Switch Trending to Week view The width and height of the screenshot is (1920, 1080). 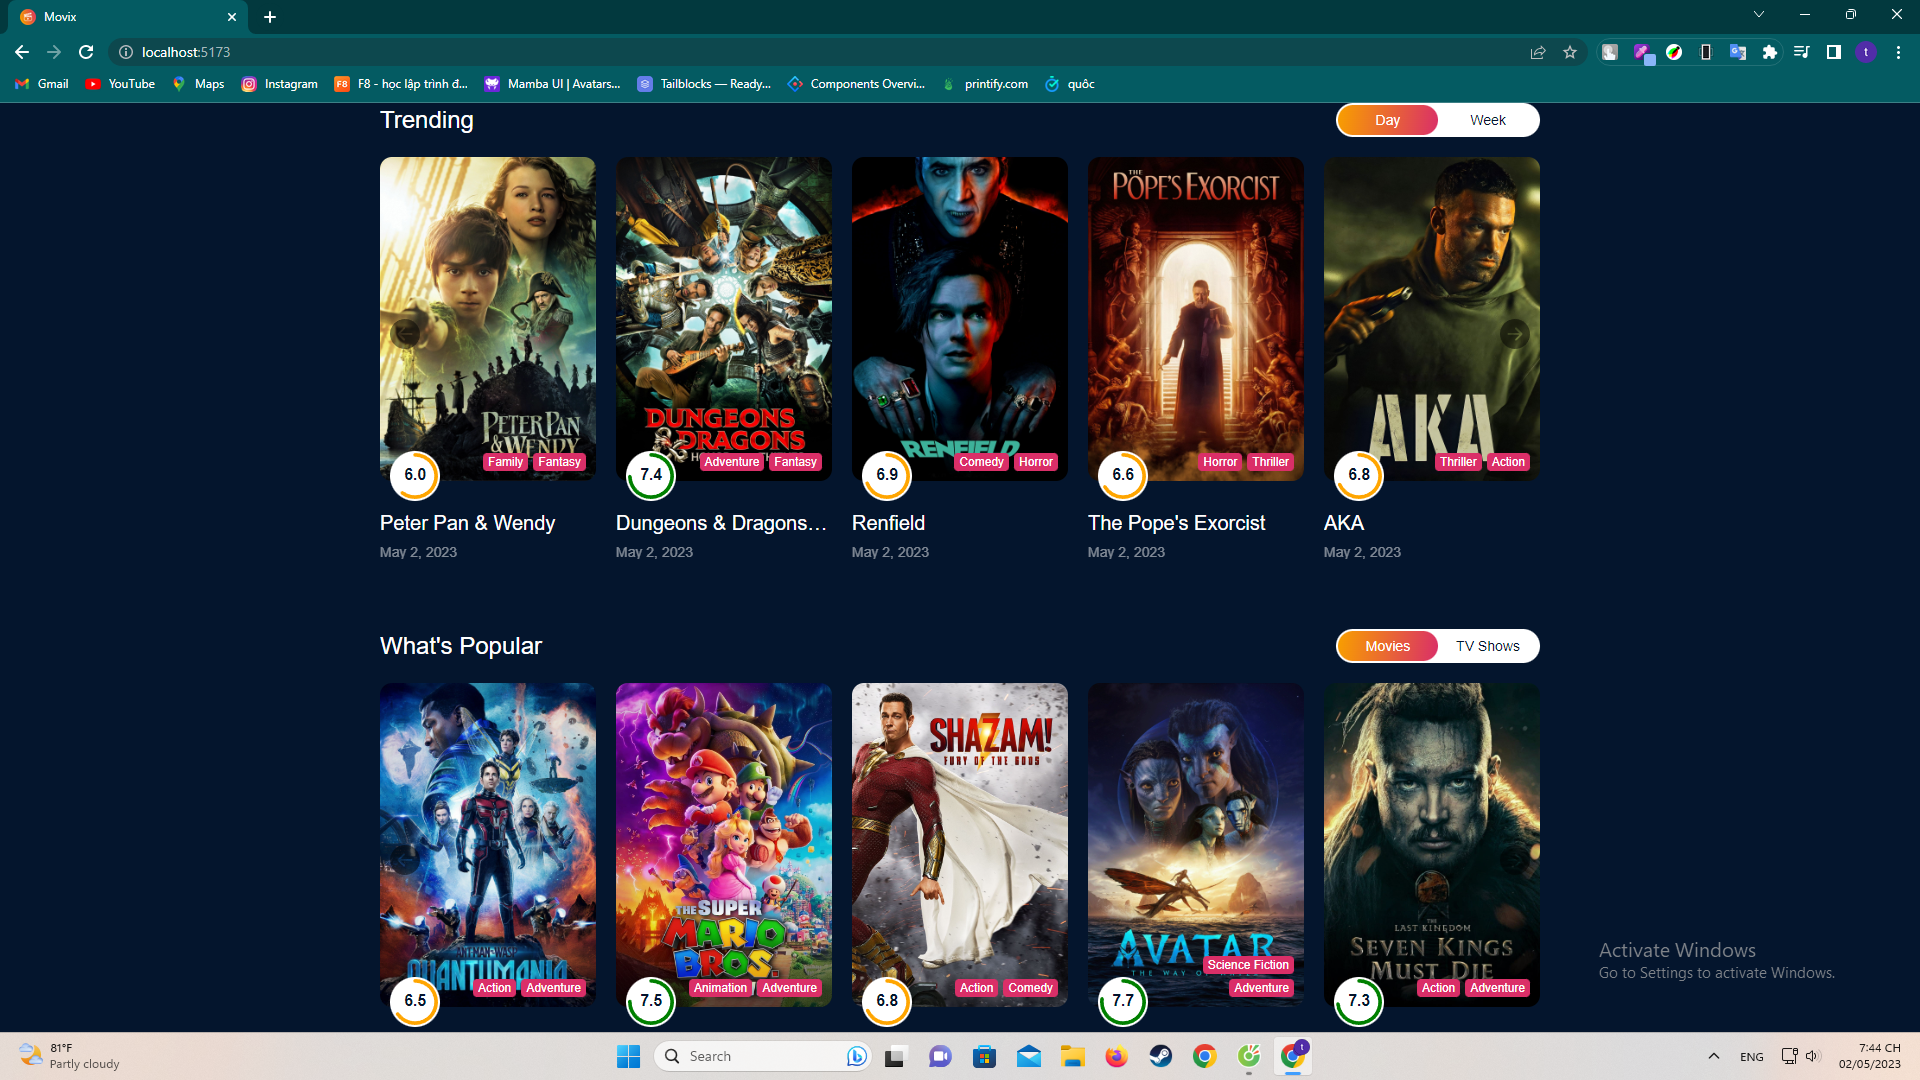click(1487, 119)
